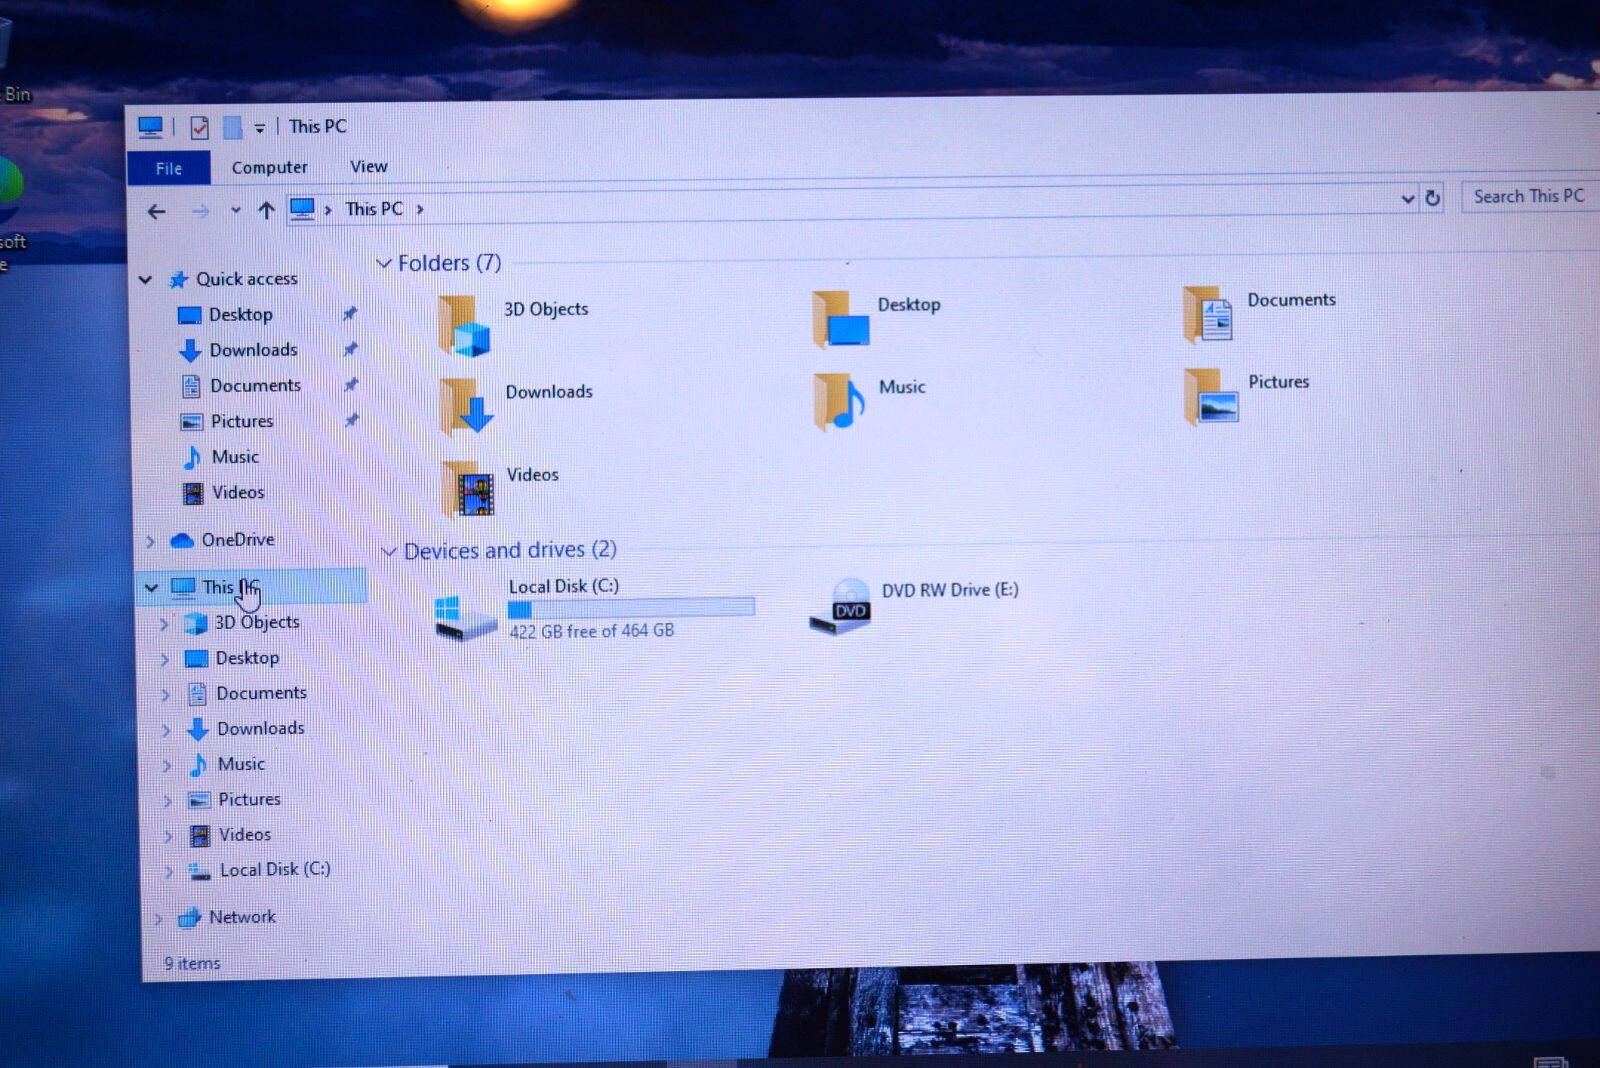Image resolution: width=1600 pixels, height=1068 pixels.
Task: Select Videos in This PC tree
Action: [x=245, y=834]
